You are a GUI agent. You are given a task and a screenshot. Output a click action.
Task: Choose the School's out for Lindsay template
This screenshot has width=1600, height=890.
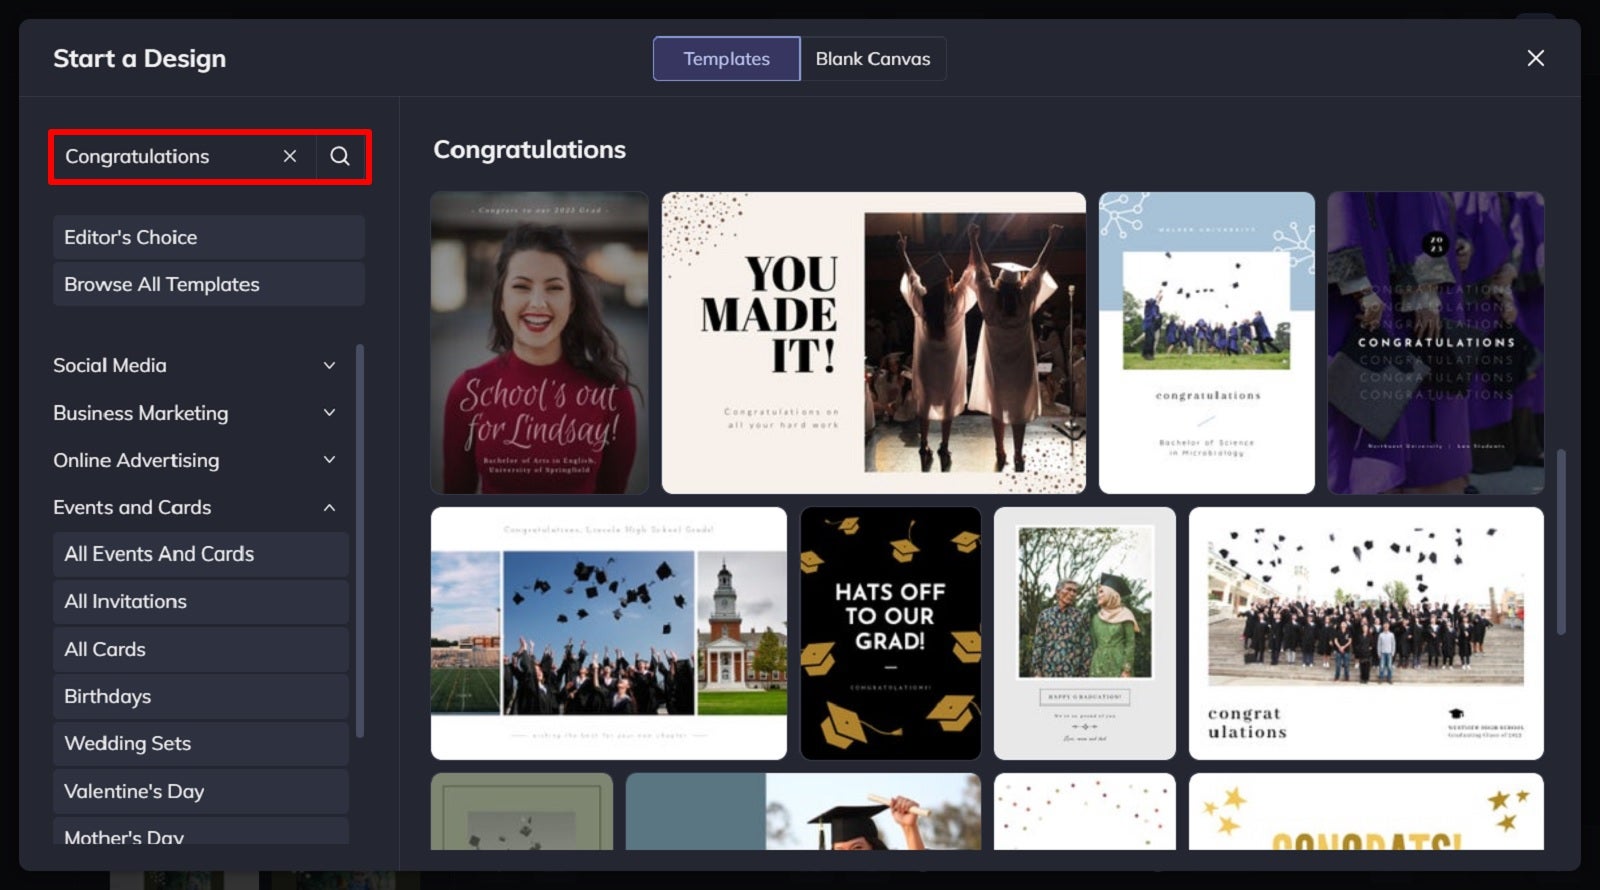point(539,343)
